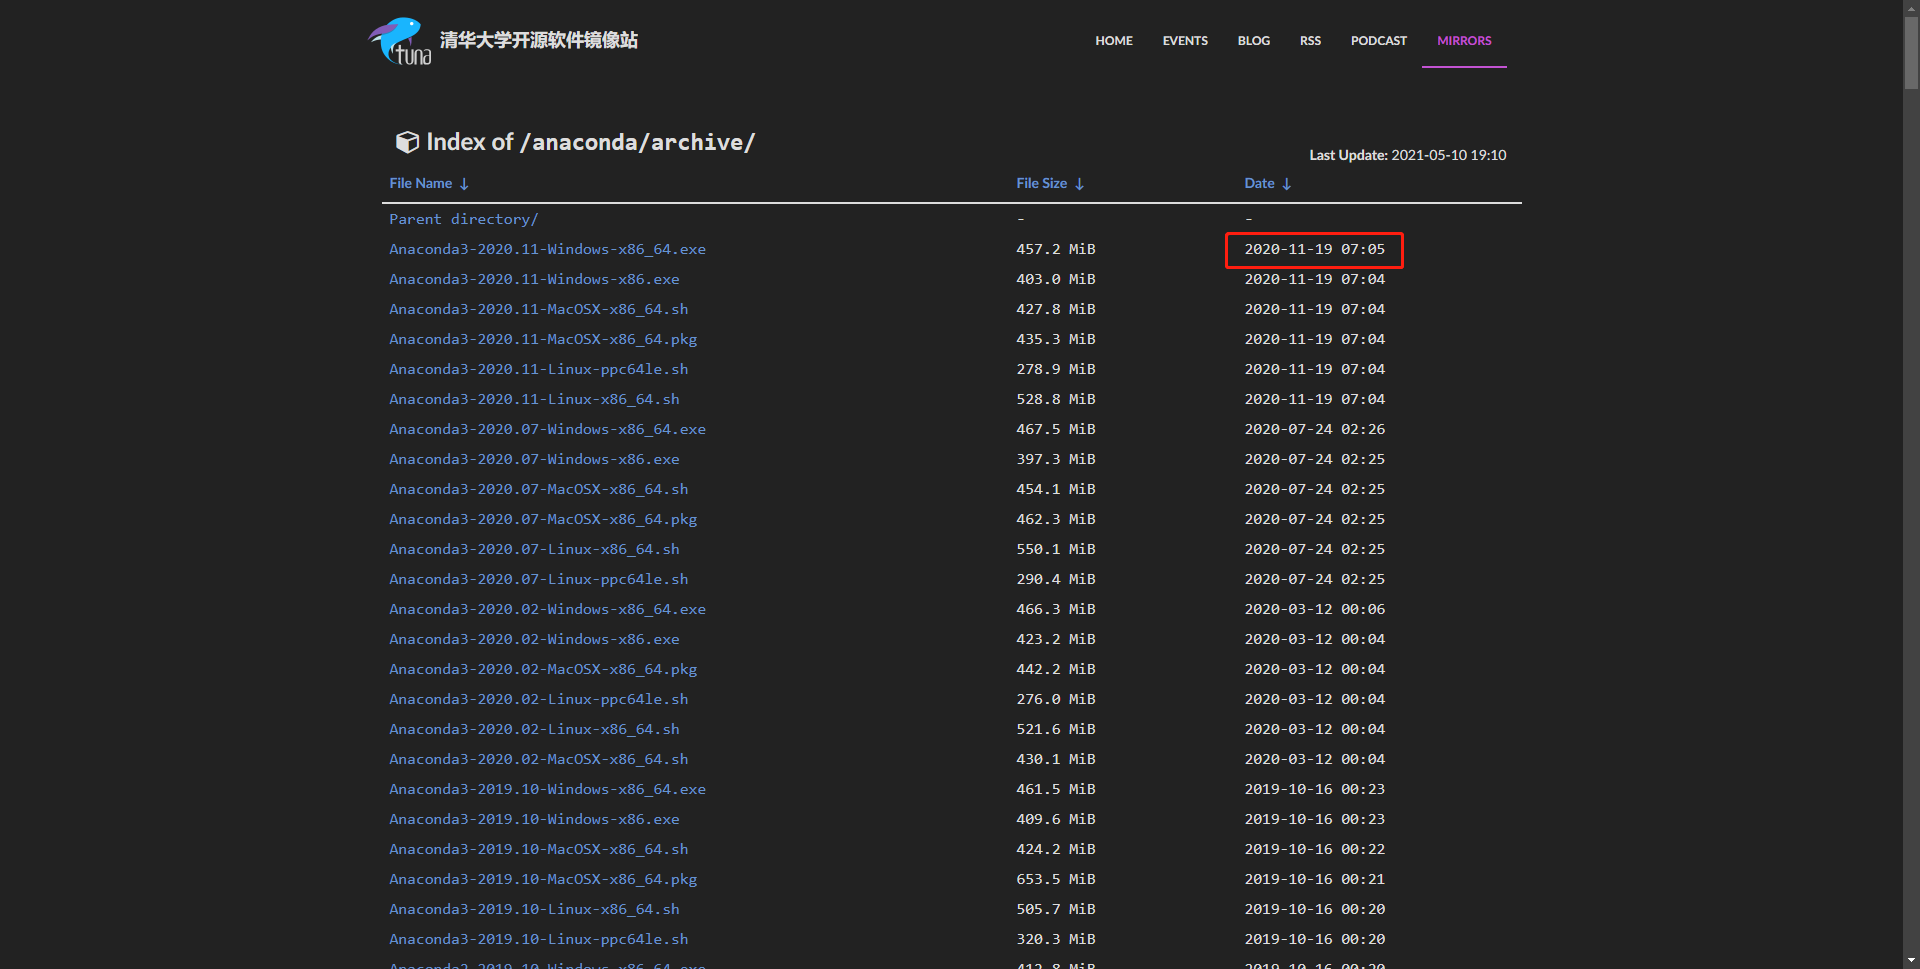Sort by Date arrow icon
Screen dimensions: 1920x969
[x=1286, y=184]
